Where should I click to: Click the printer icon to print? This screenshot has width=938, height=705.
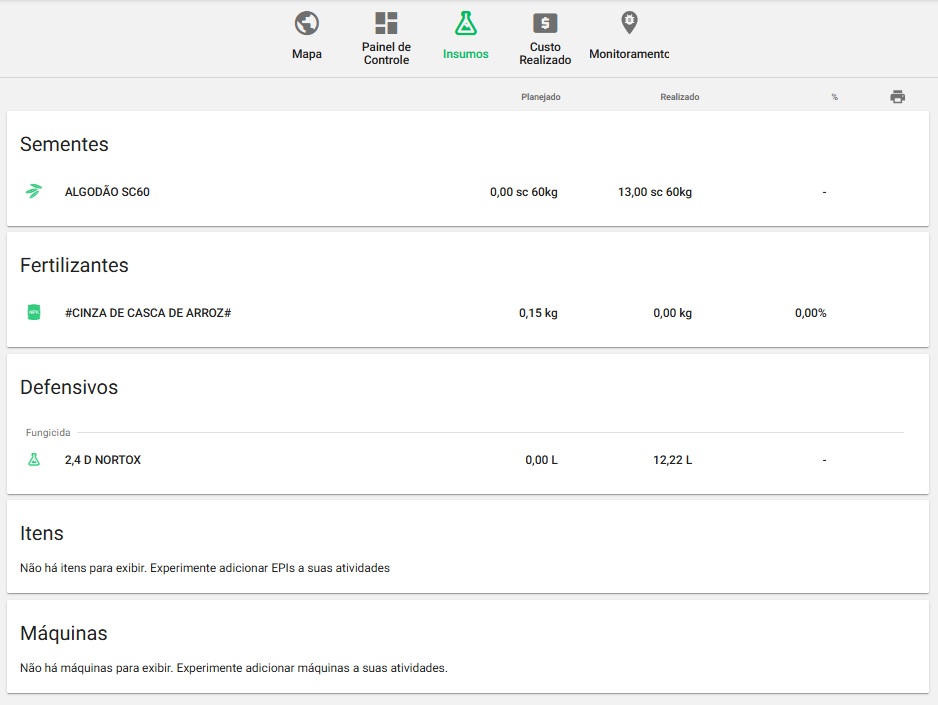coord(897,97)
